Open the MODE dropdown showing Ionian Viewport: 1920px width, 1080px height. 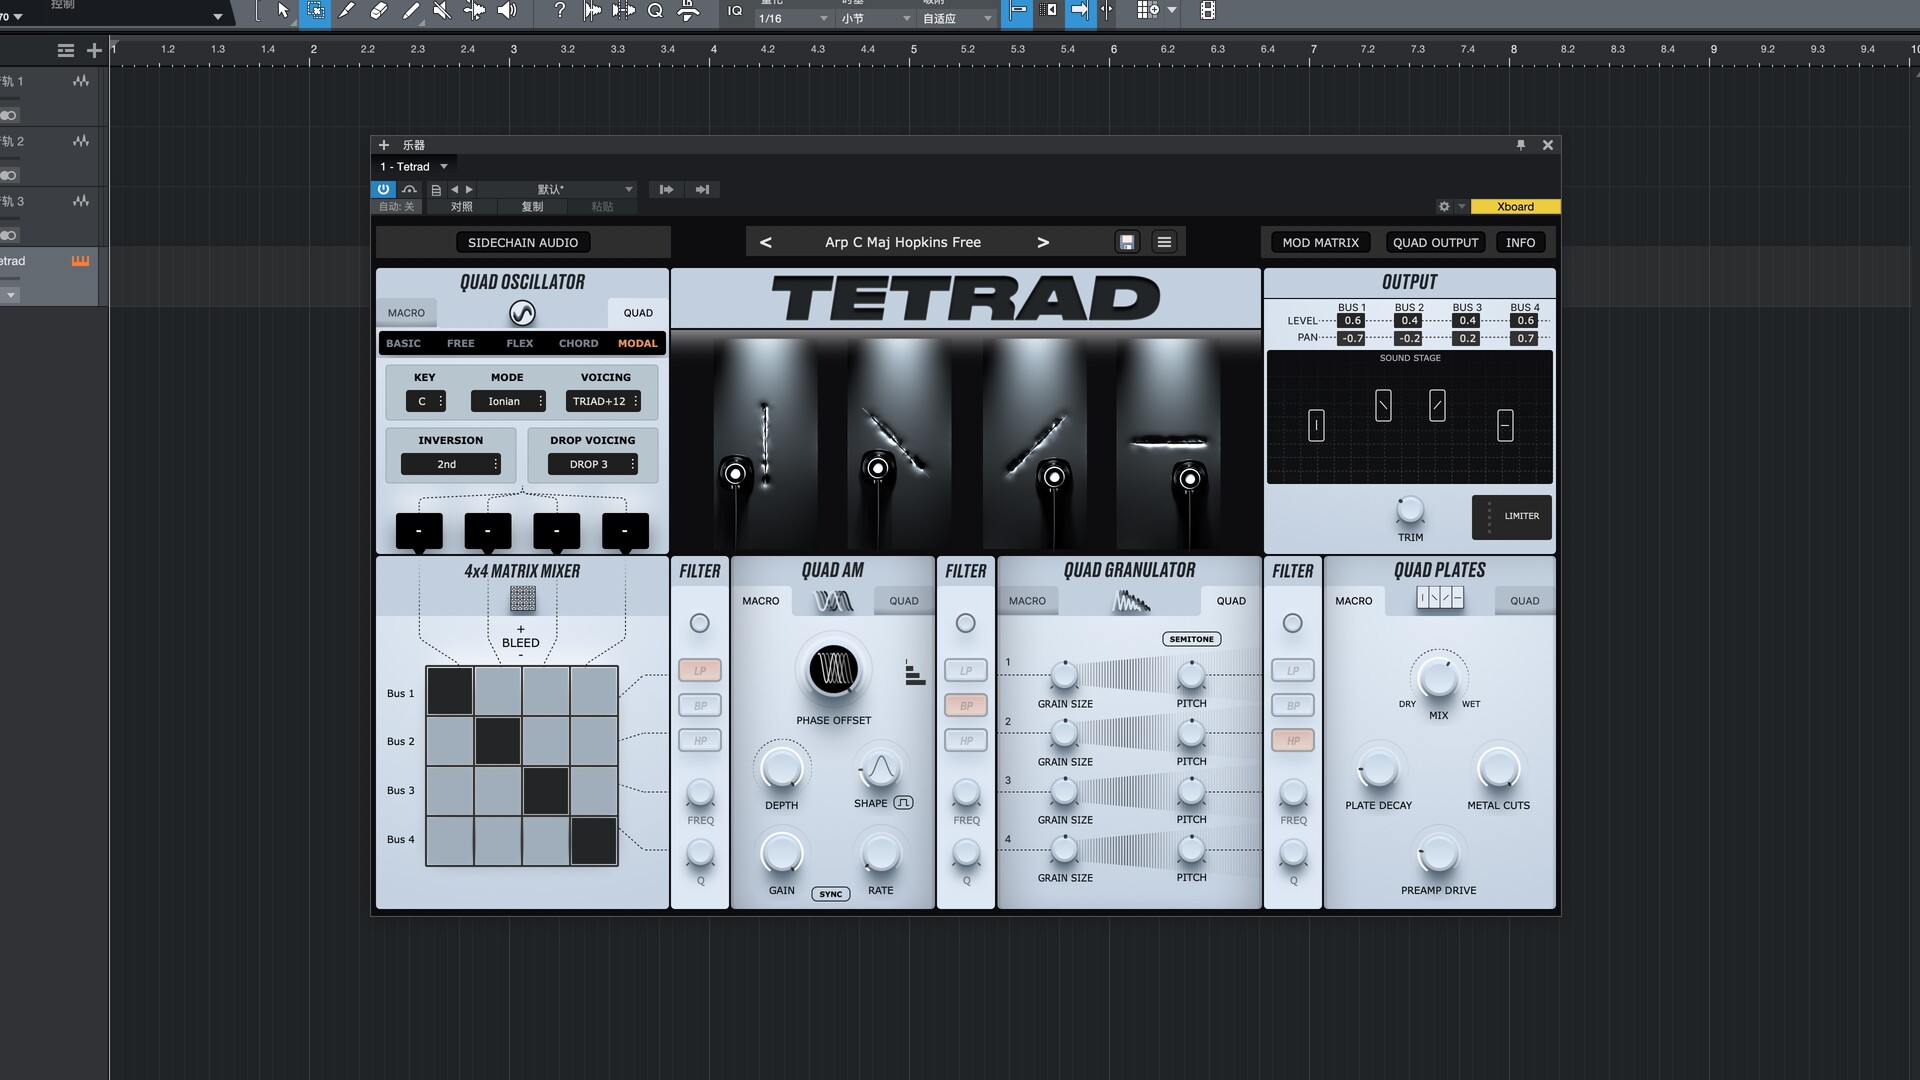point(508,401)
